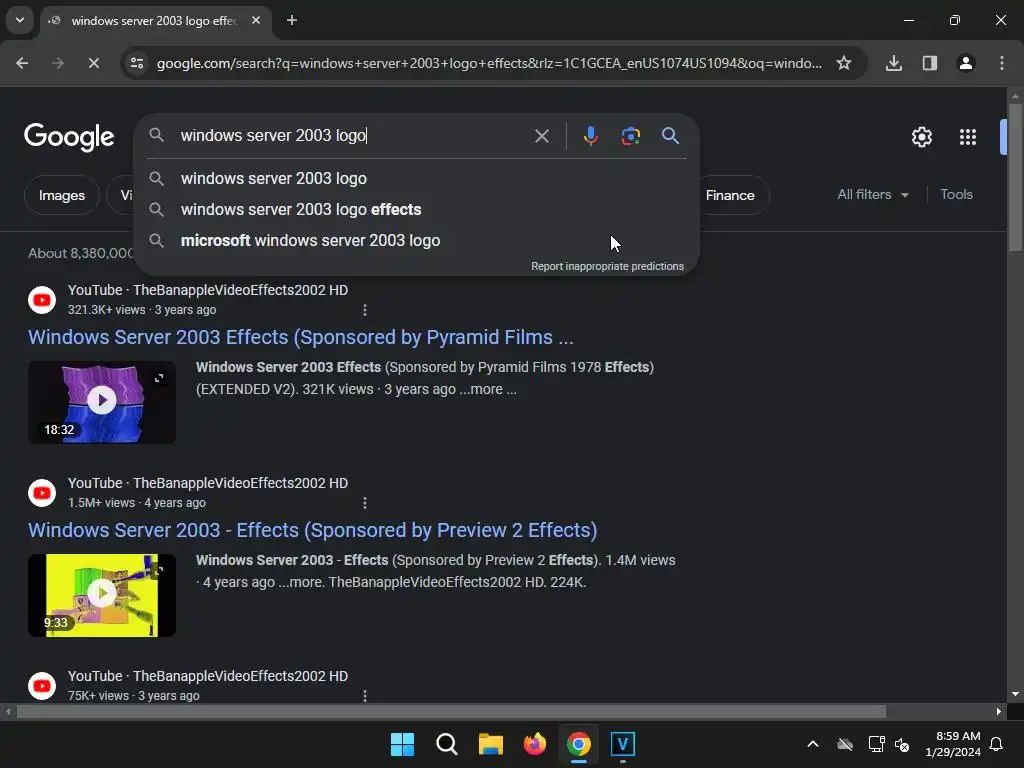Close the windows server 2003 logo tab

tap(256, 20)
